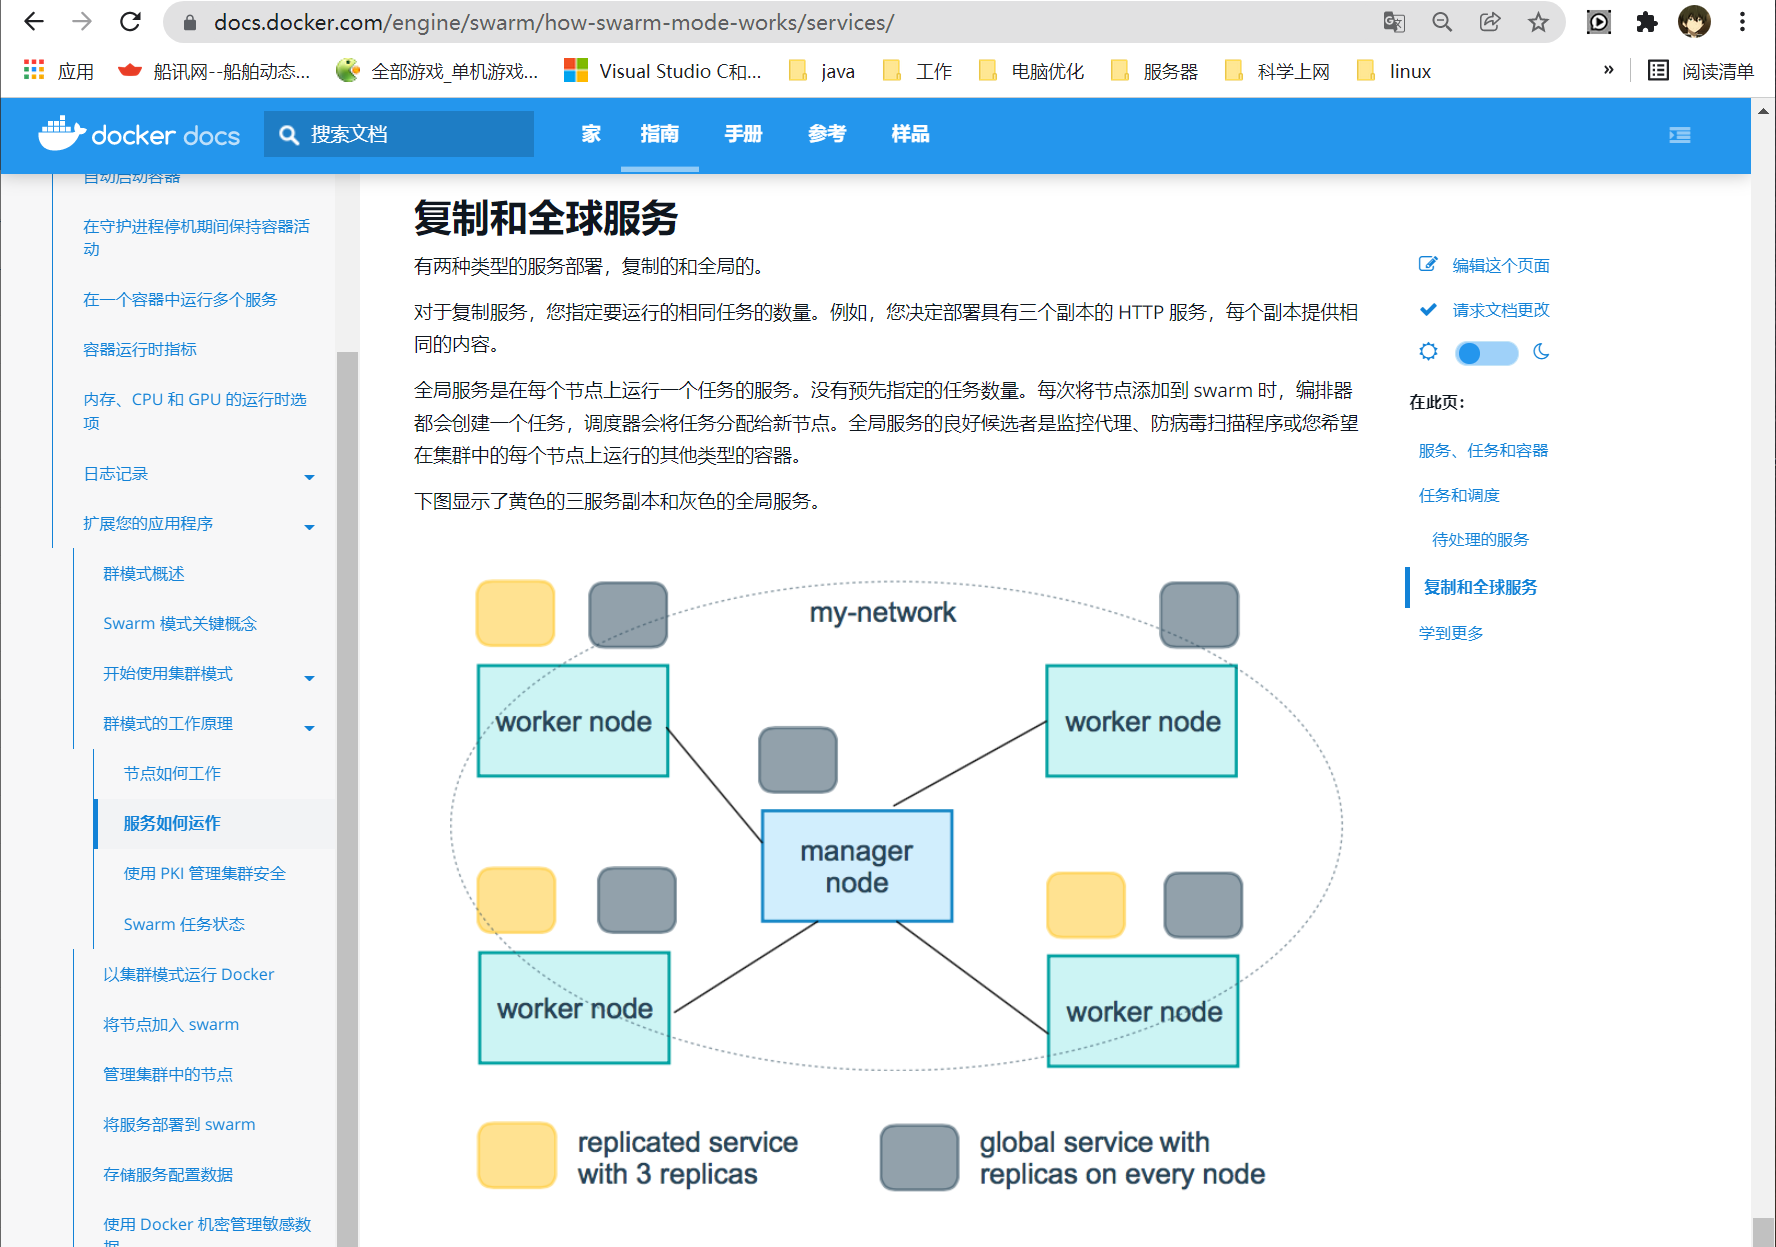This screenshot has height=1247, width=1776.
Task: Bookmark this page with the star icon
Action: point(1538,22)
